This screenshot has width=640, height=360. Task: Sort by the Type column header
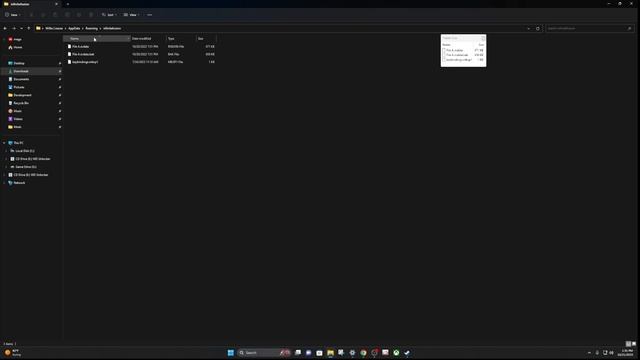point(180,38)
